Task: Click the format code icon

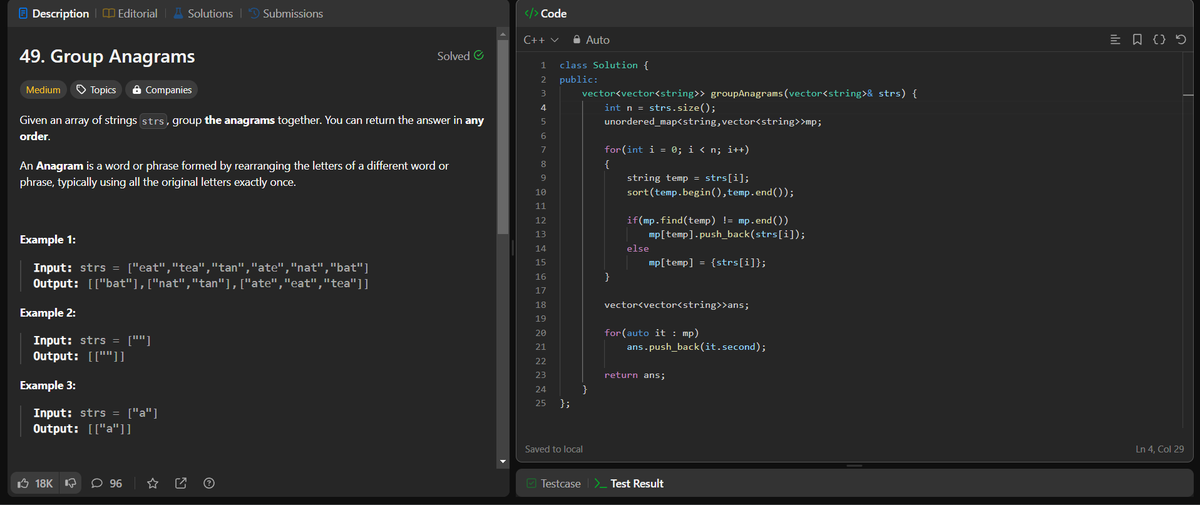Action: tap(1117, 40)
